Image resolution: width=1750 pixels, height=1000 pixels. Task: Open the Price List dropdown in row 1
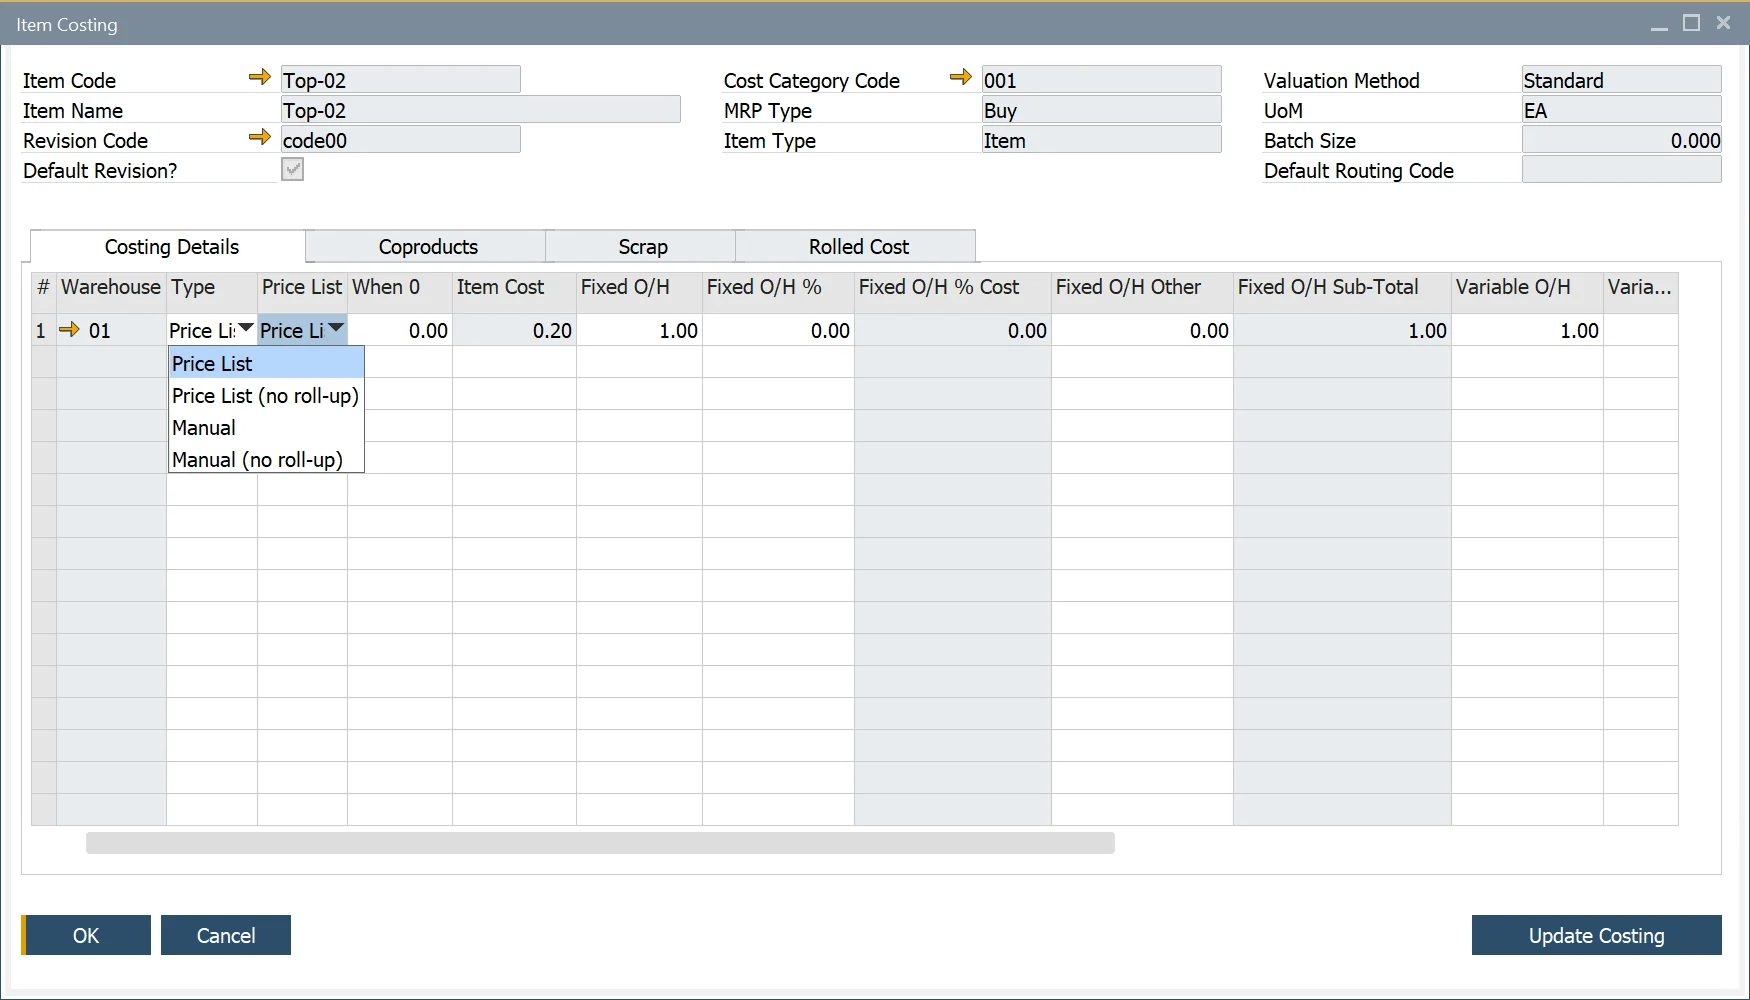336,328
